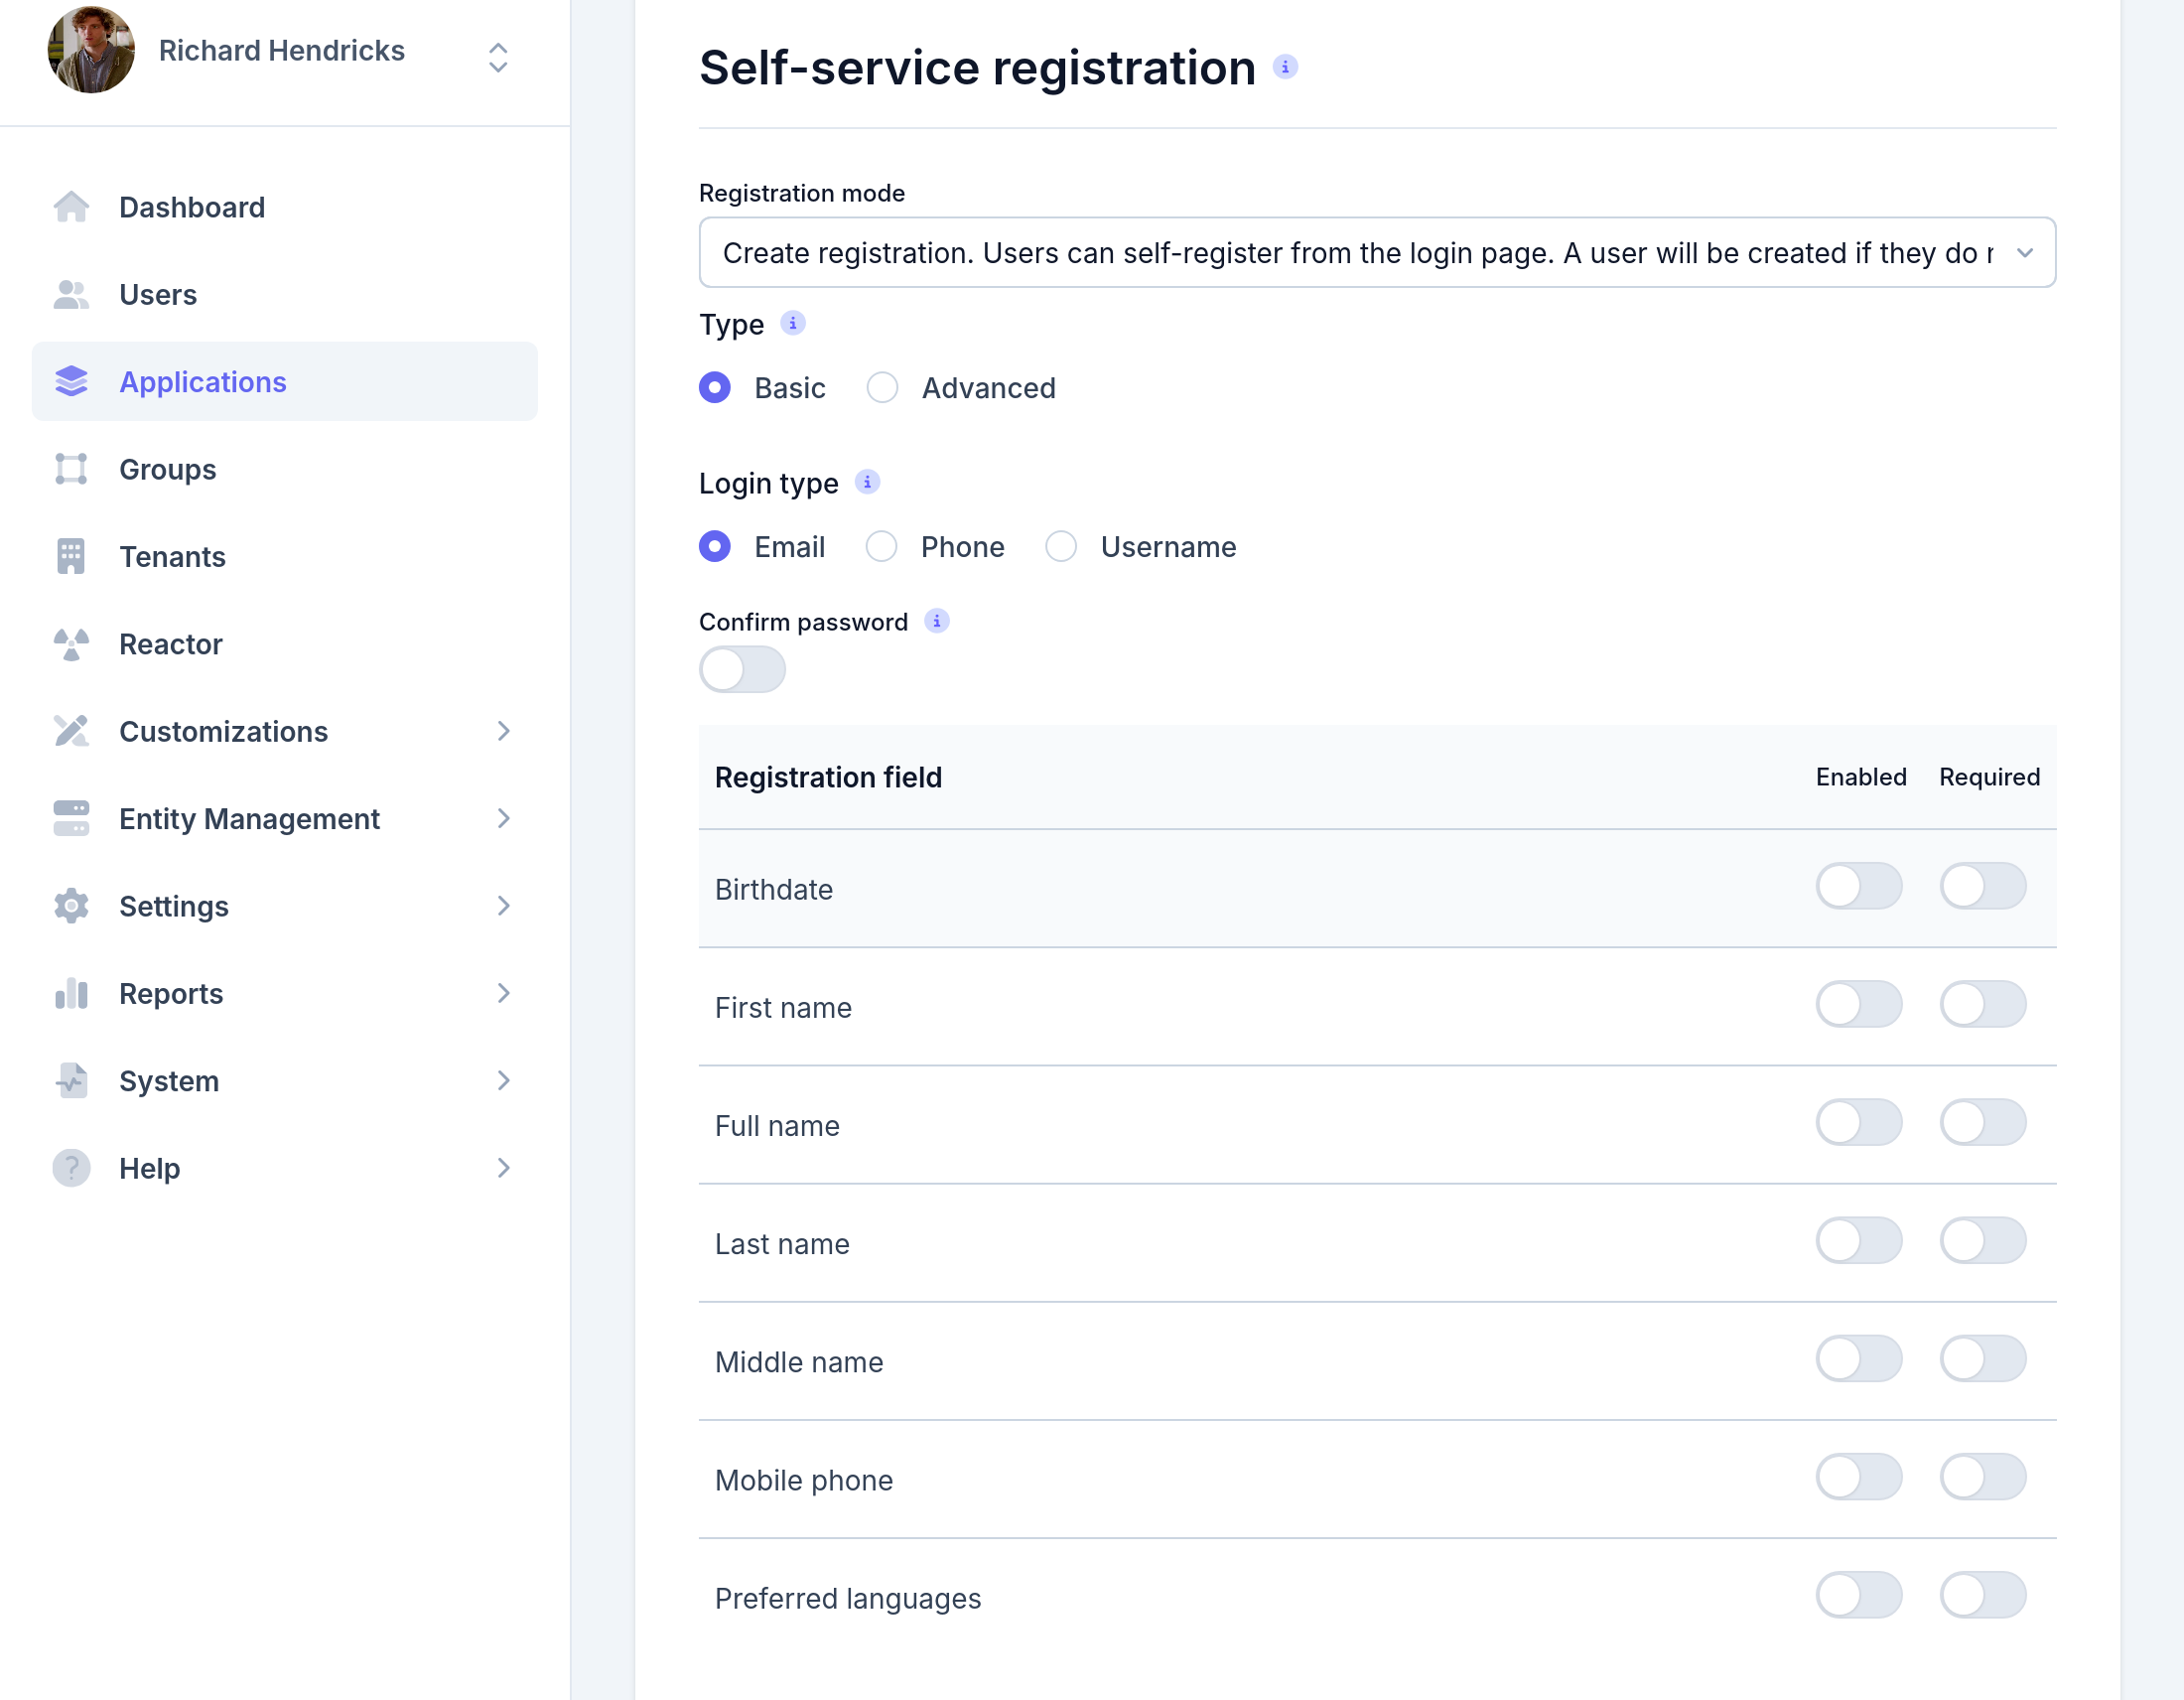The image size is (2184, 1700).
Task: Expand the System submenu chevron
Action: pos(504,1080)
